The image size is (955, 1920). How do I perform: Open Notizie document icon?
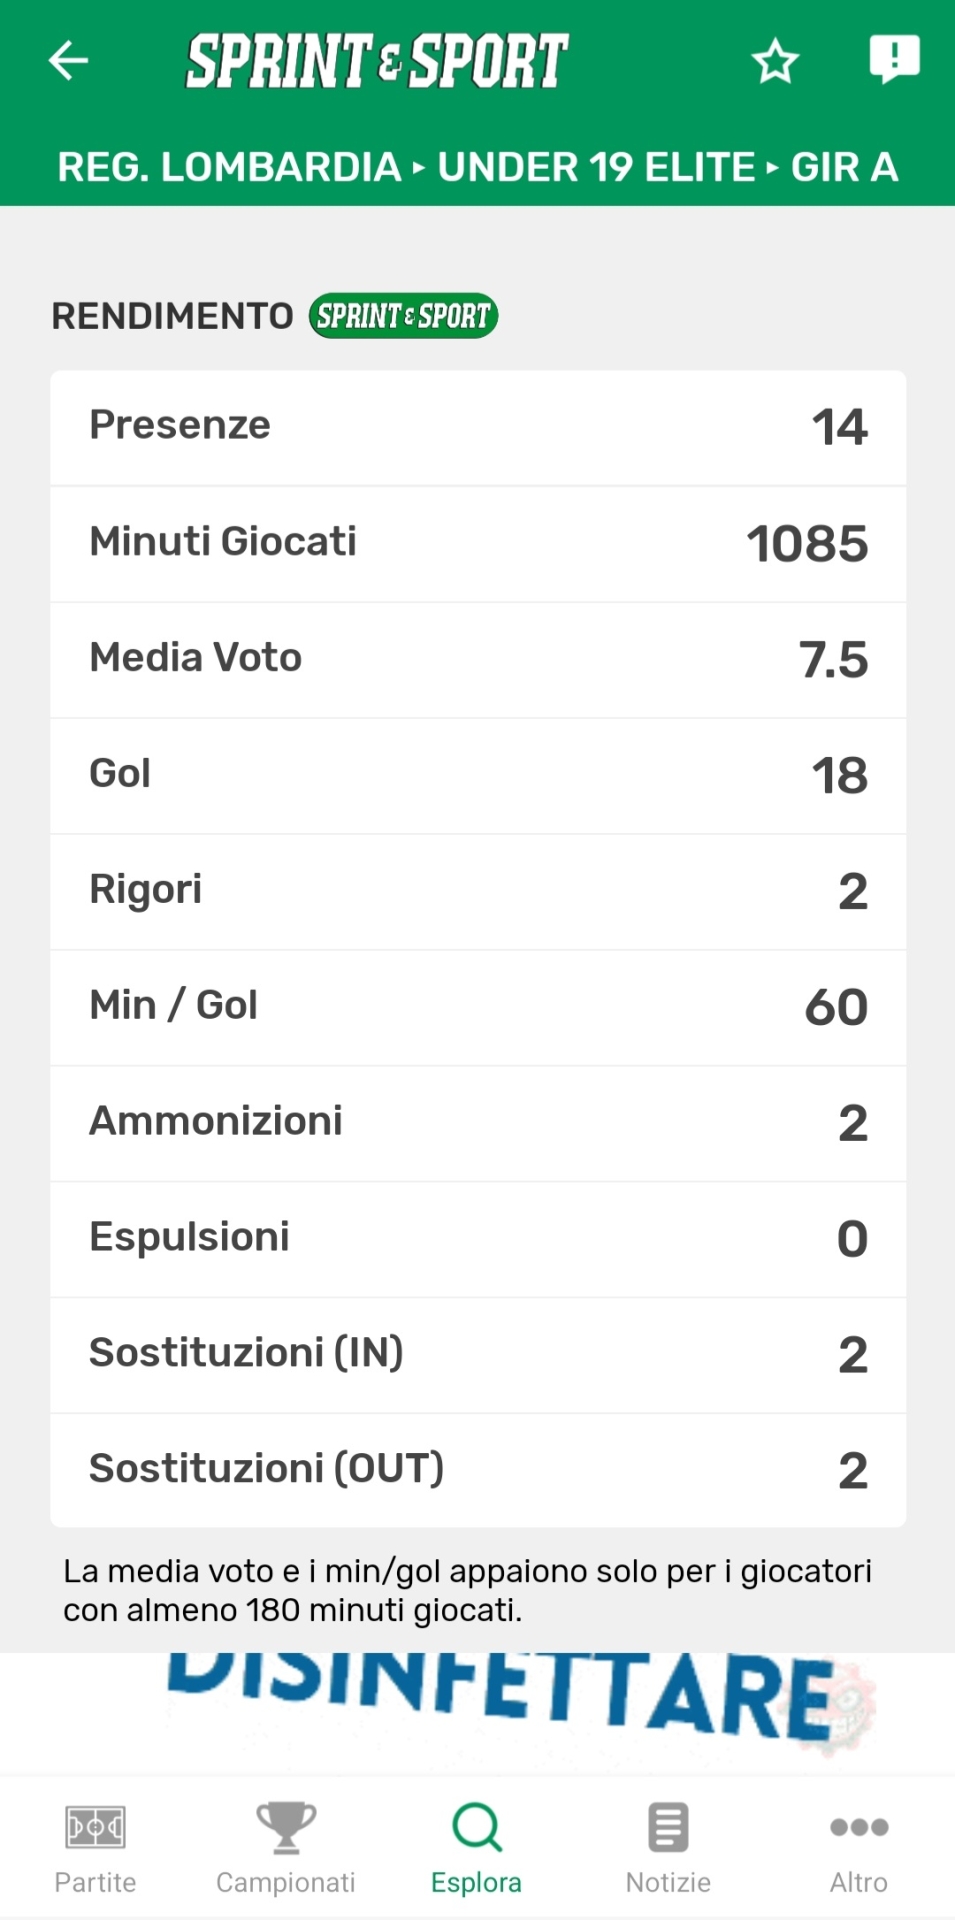coord(668,1828)
